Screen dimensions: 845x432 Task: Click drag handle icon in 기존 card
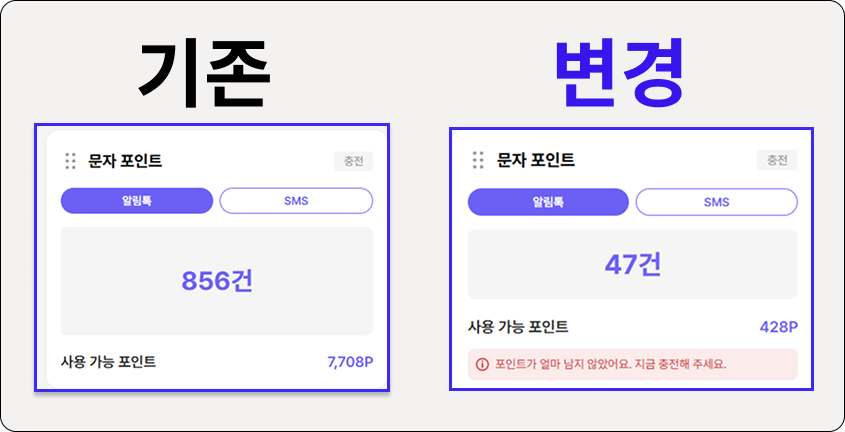(x=70, y=161)
